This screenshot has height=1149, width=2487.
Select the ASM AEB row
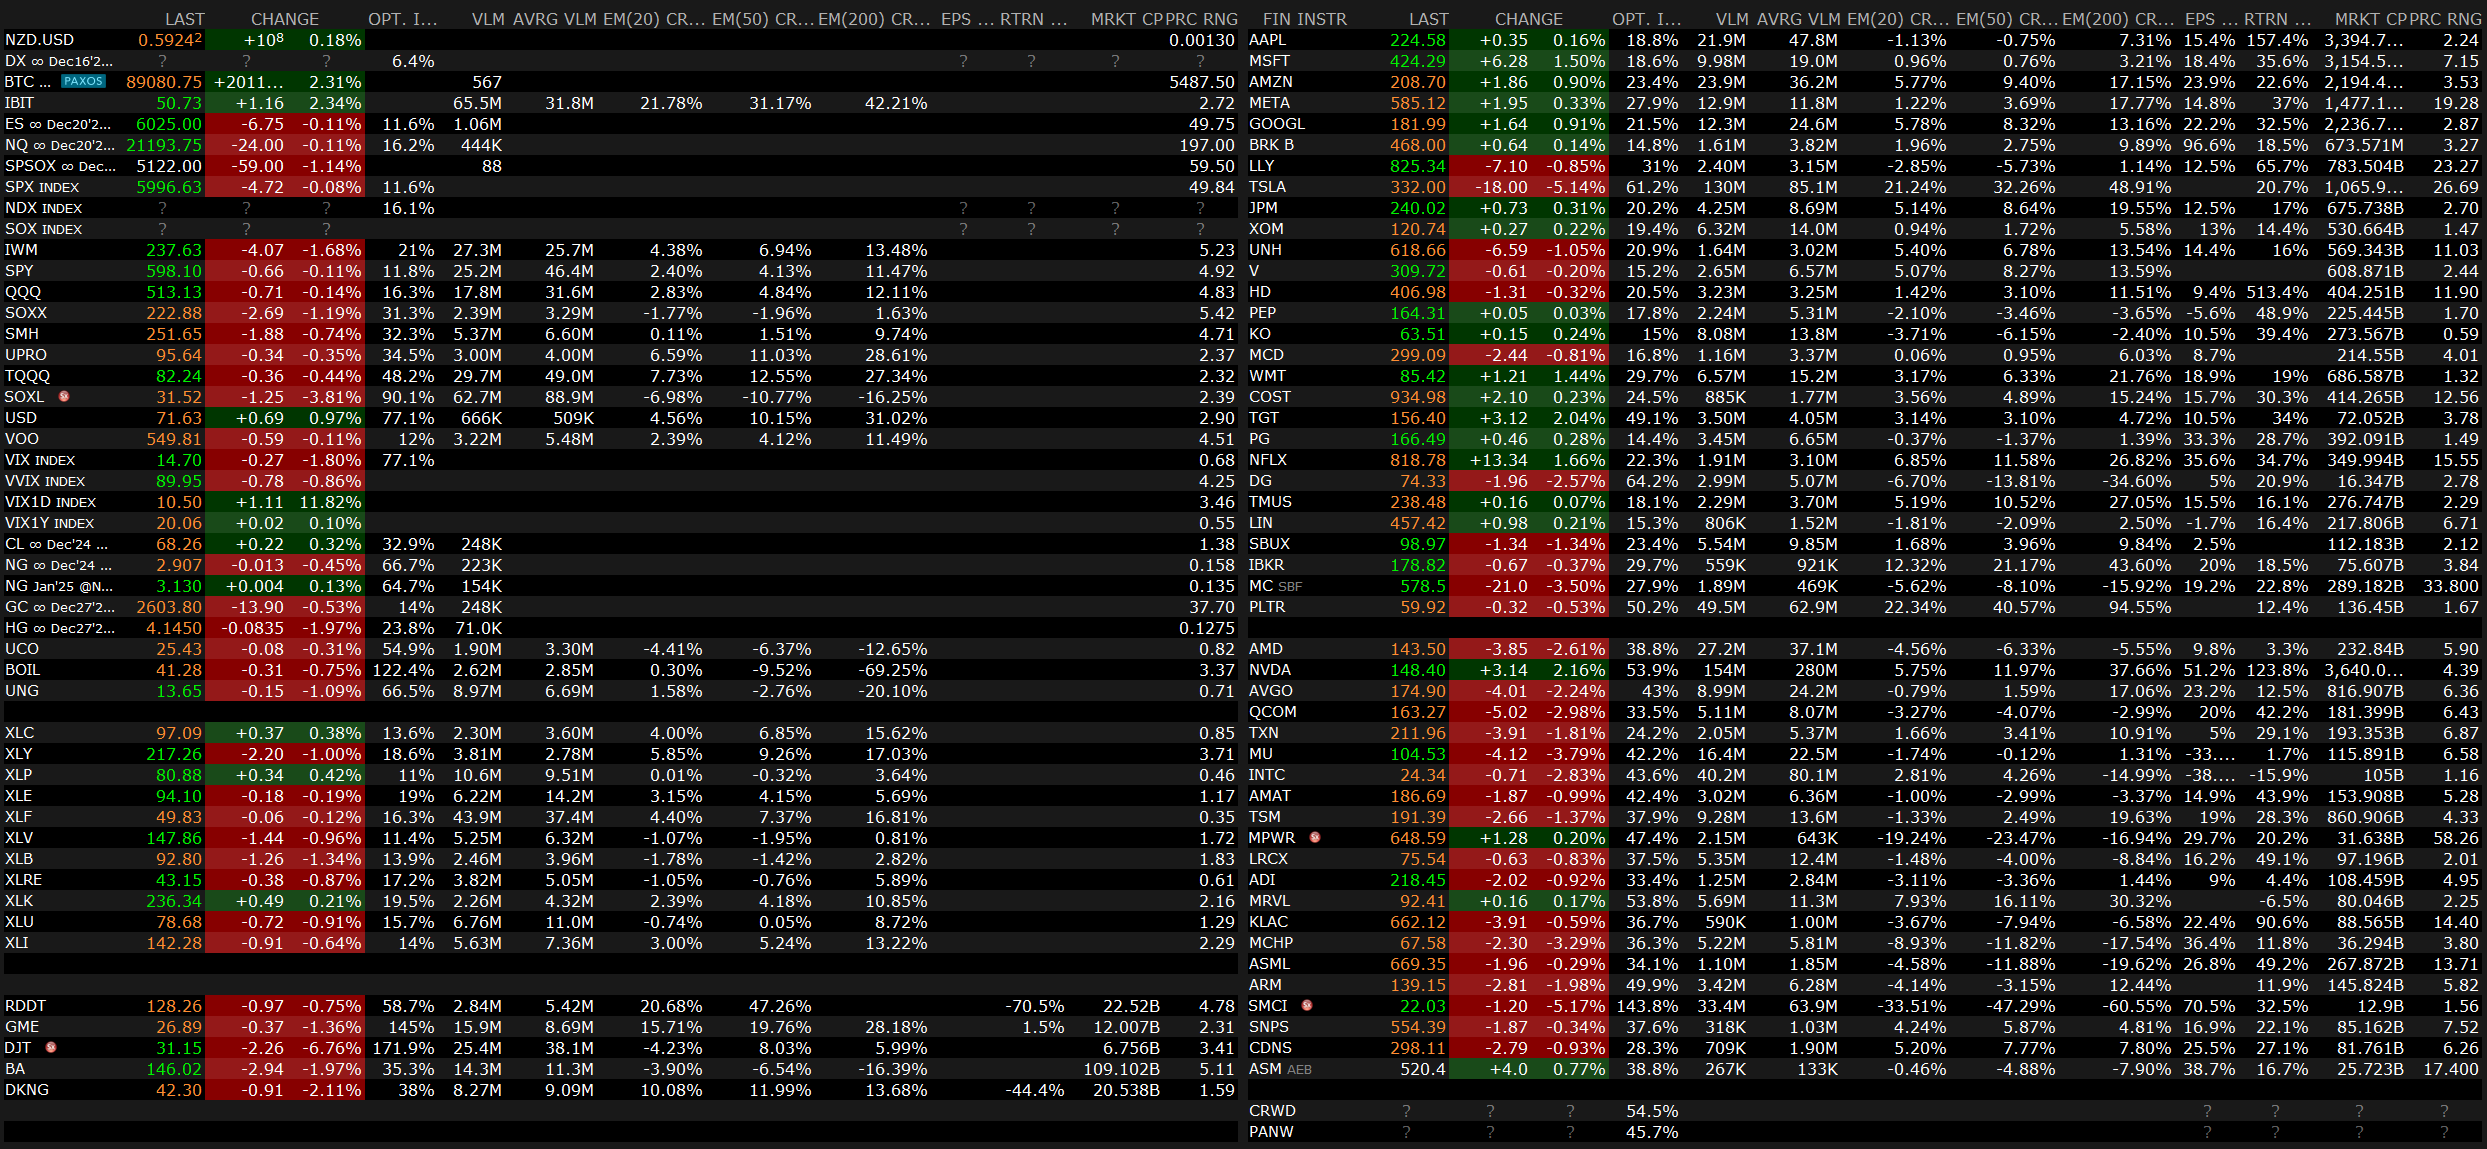(1865, 1069)
